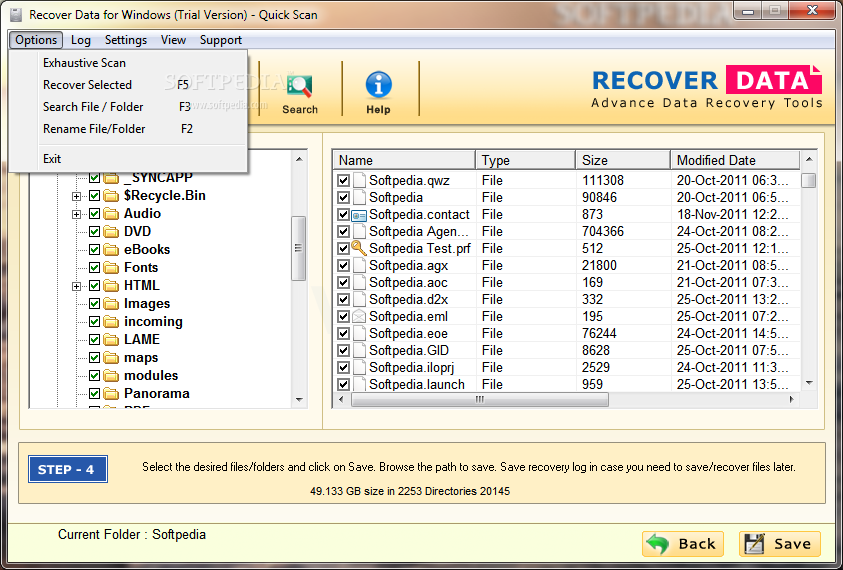Sort by the Size column header
The width and height of the screenshot is (843, 570).
click(x=624, y=160)
